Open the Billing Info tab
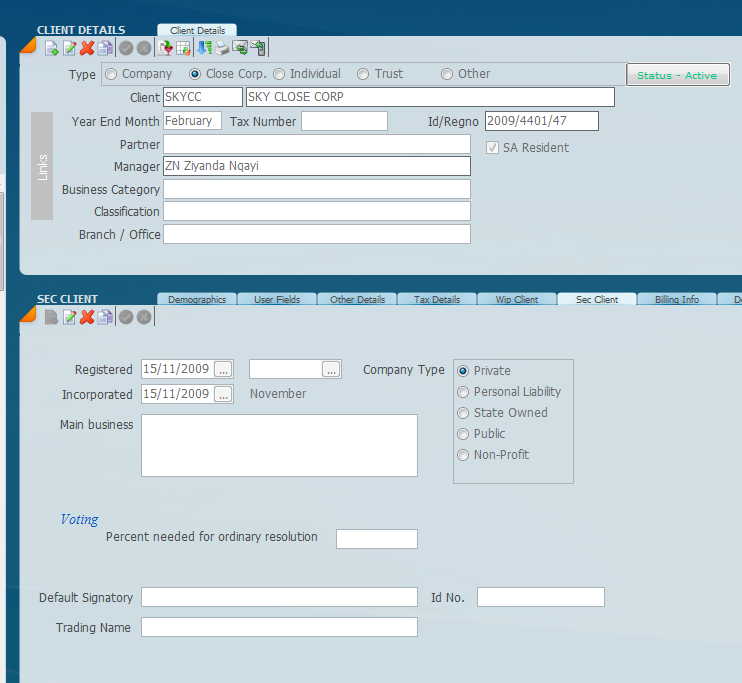The height and width of the screenshot is (683, 742). tap(676, 300)
